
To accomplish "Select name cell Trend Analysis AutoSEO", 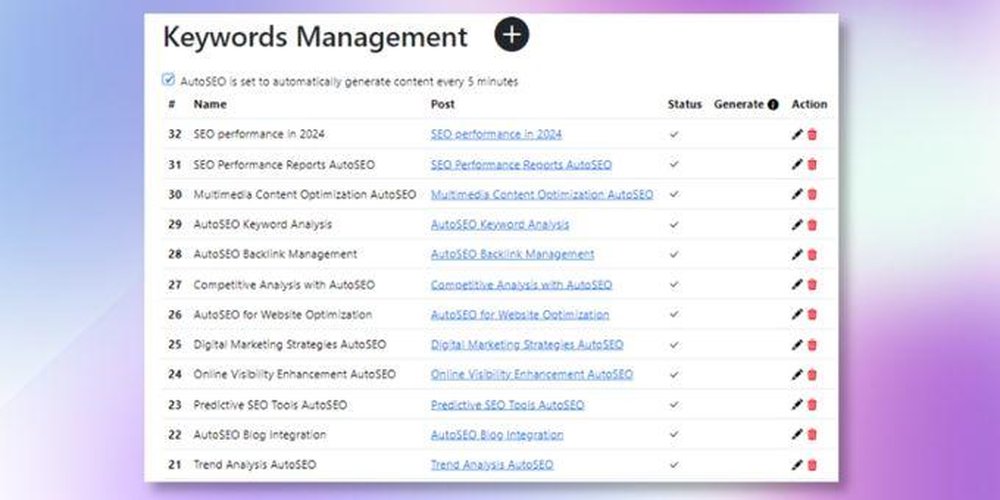I will tap(254, 465).
